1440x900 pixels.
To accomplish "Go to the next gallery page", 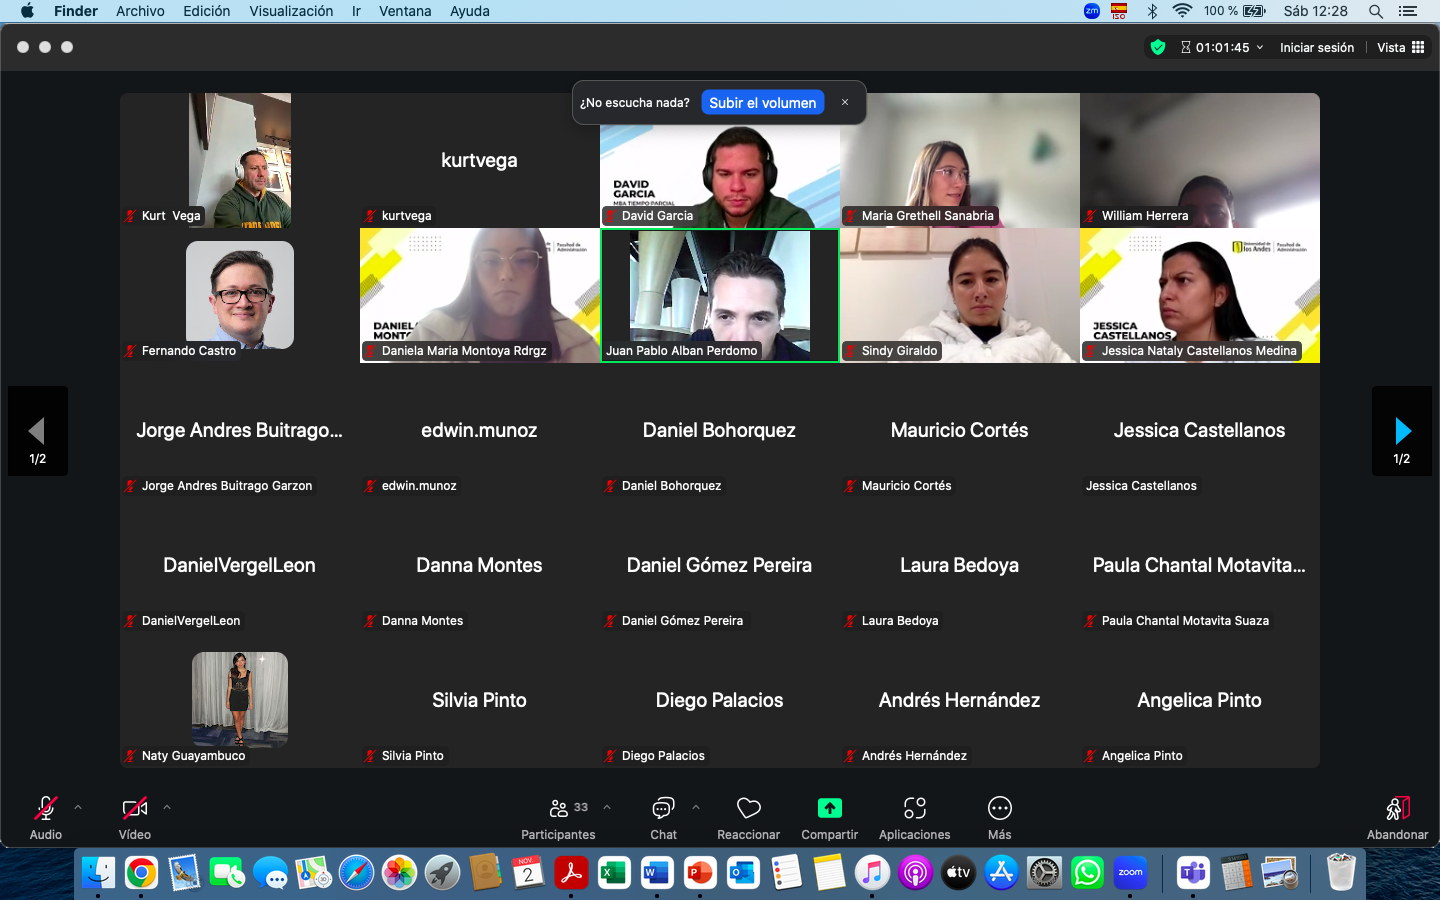I will point(1402,431).
